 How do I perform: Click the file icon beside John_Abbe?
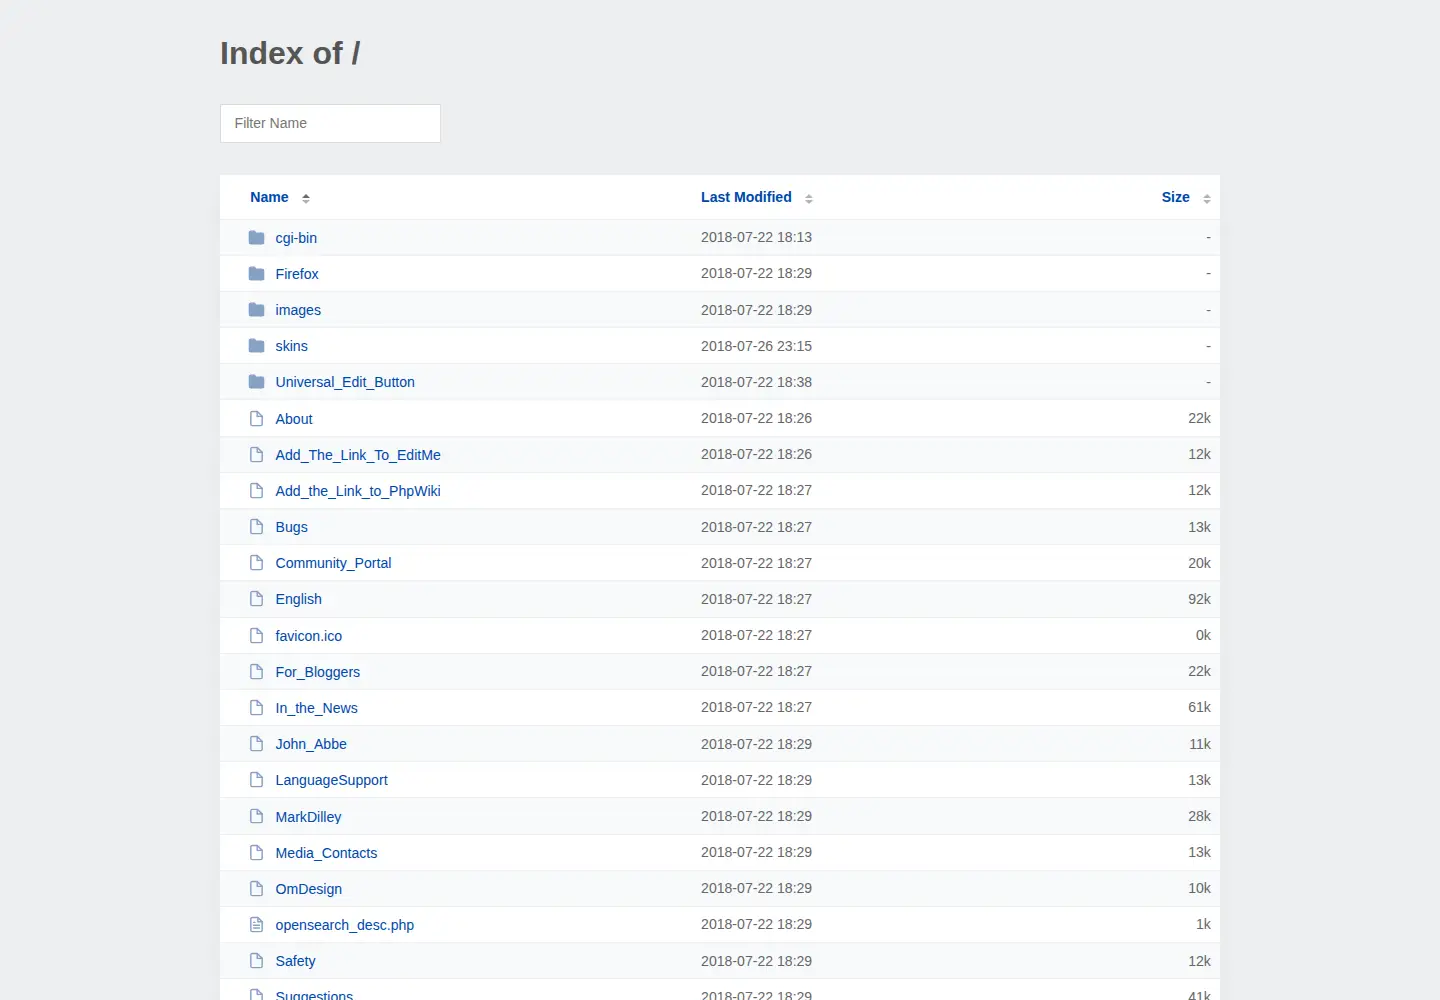[257, 744]
